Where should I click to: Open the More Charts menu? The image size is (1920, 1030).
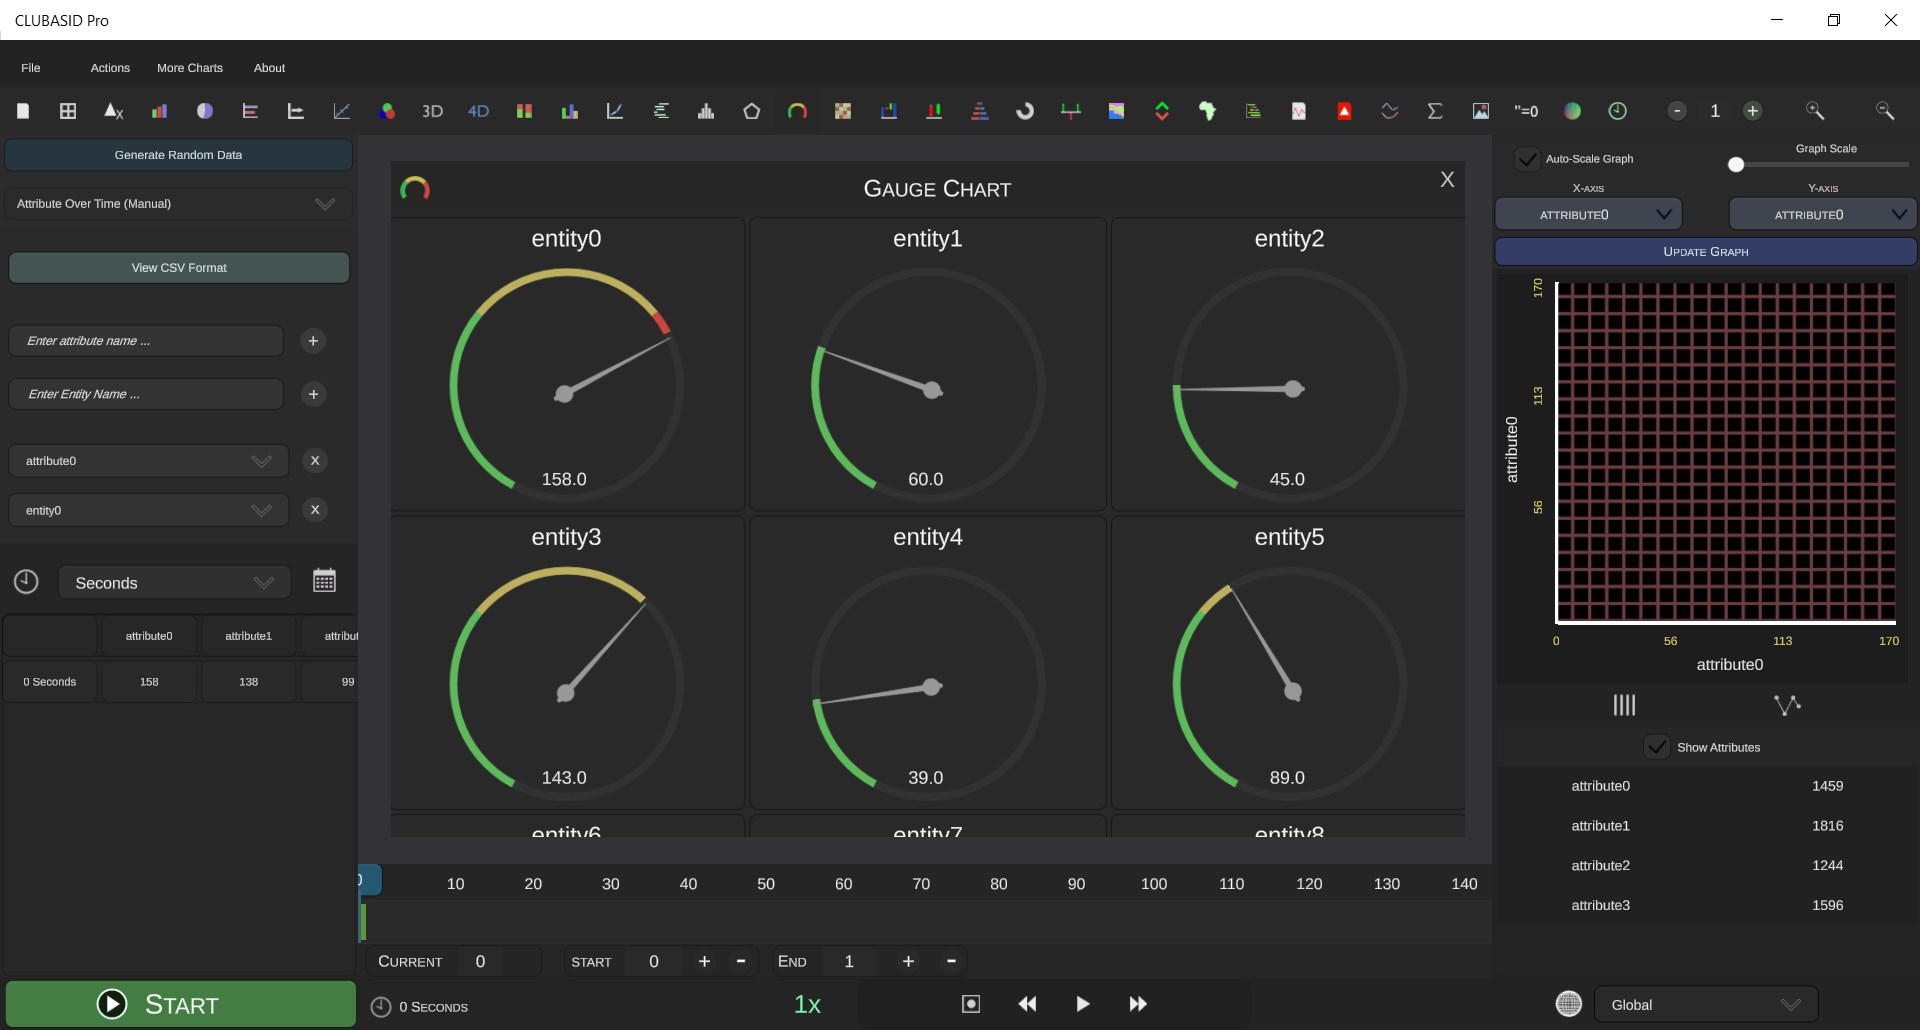tap(190, 68)
